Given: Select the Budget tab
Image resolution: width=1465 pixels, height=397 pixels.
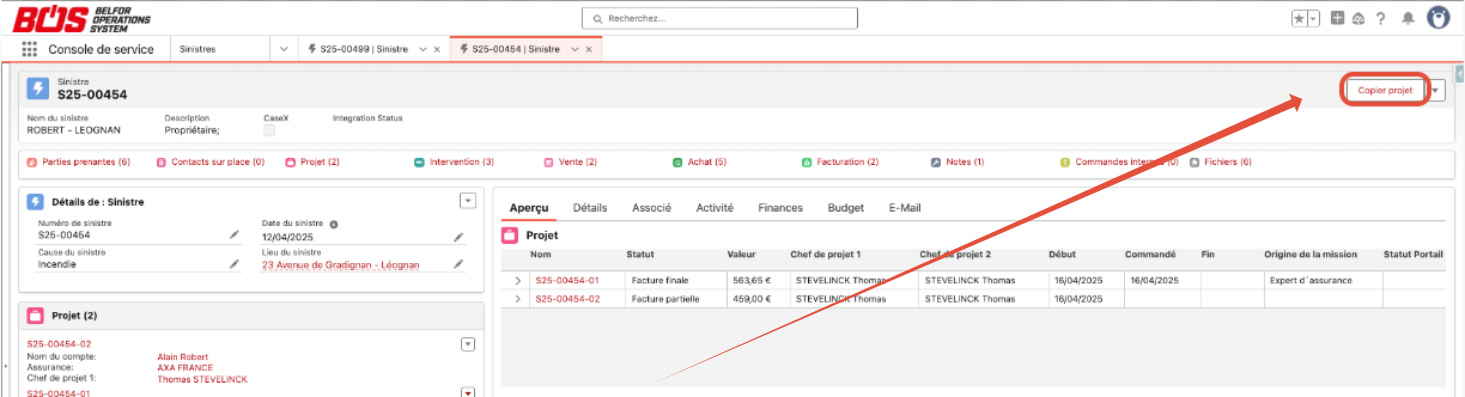Looking at the screenshot, I should pos(846,208).
